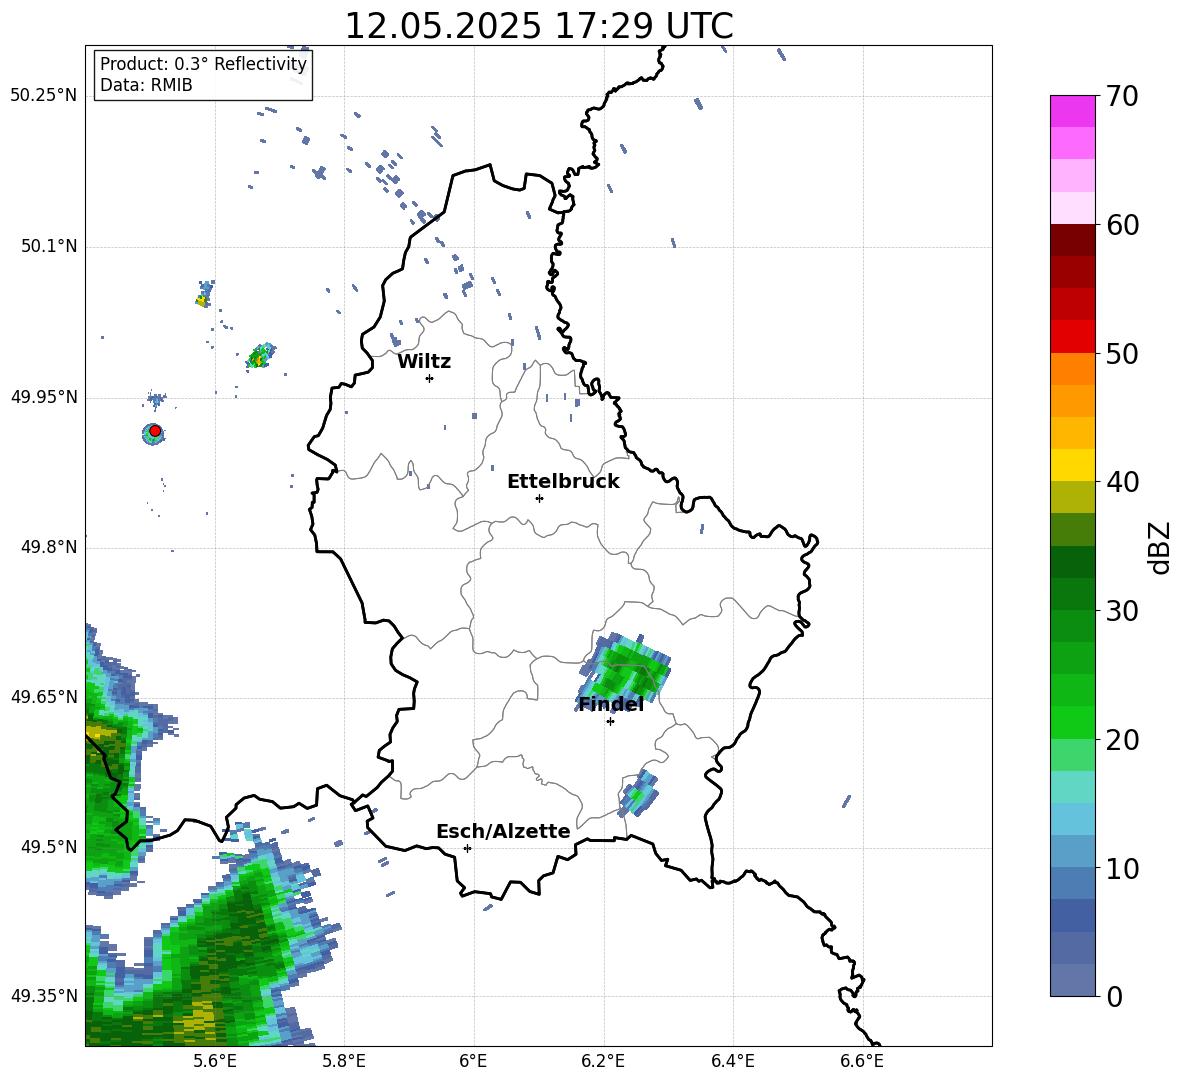Viewport: 1184px width, 1081px height.
Task: Click the 5.8°E longitude tick label
Action: tap(344, 1061)
